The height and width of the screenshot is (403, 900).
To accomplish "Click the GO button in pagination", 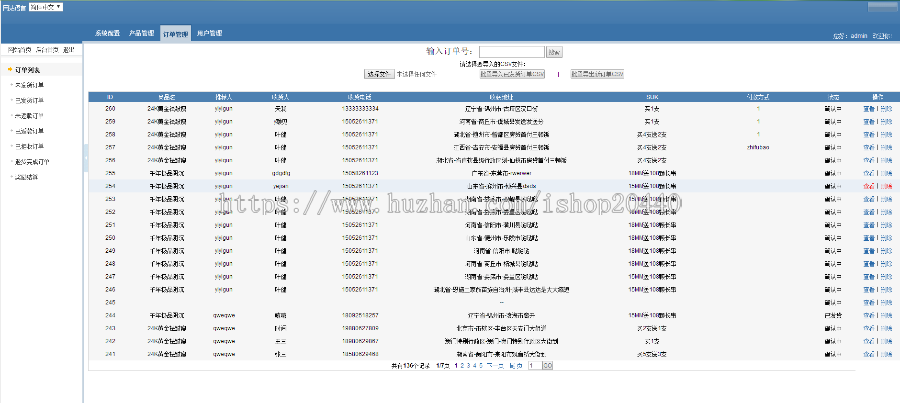I will pos(548,365).
